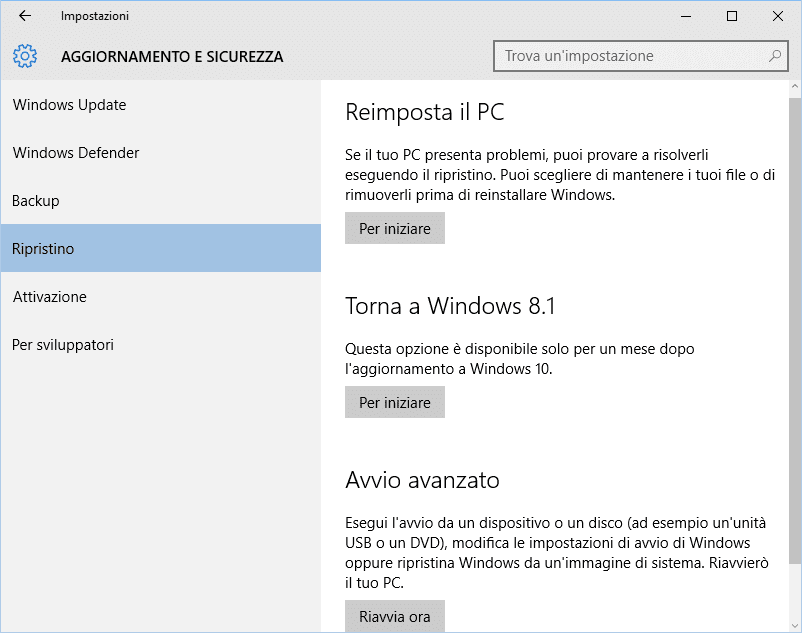
Task: Click the settings gear icon
Action: (x=25, y=56)
